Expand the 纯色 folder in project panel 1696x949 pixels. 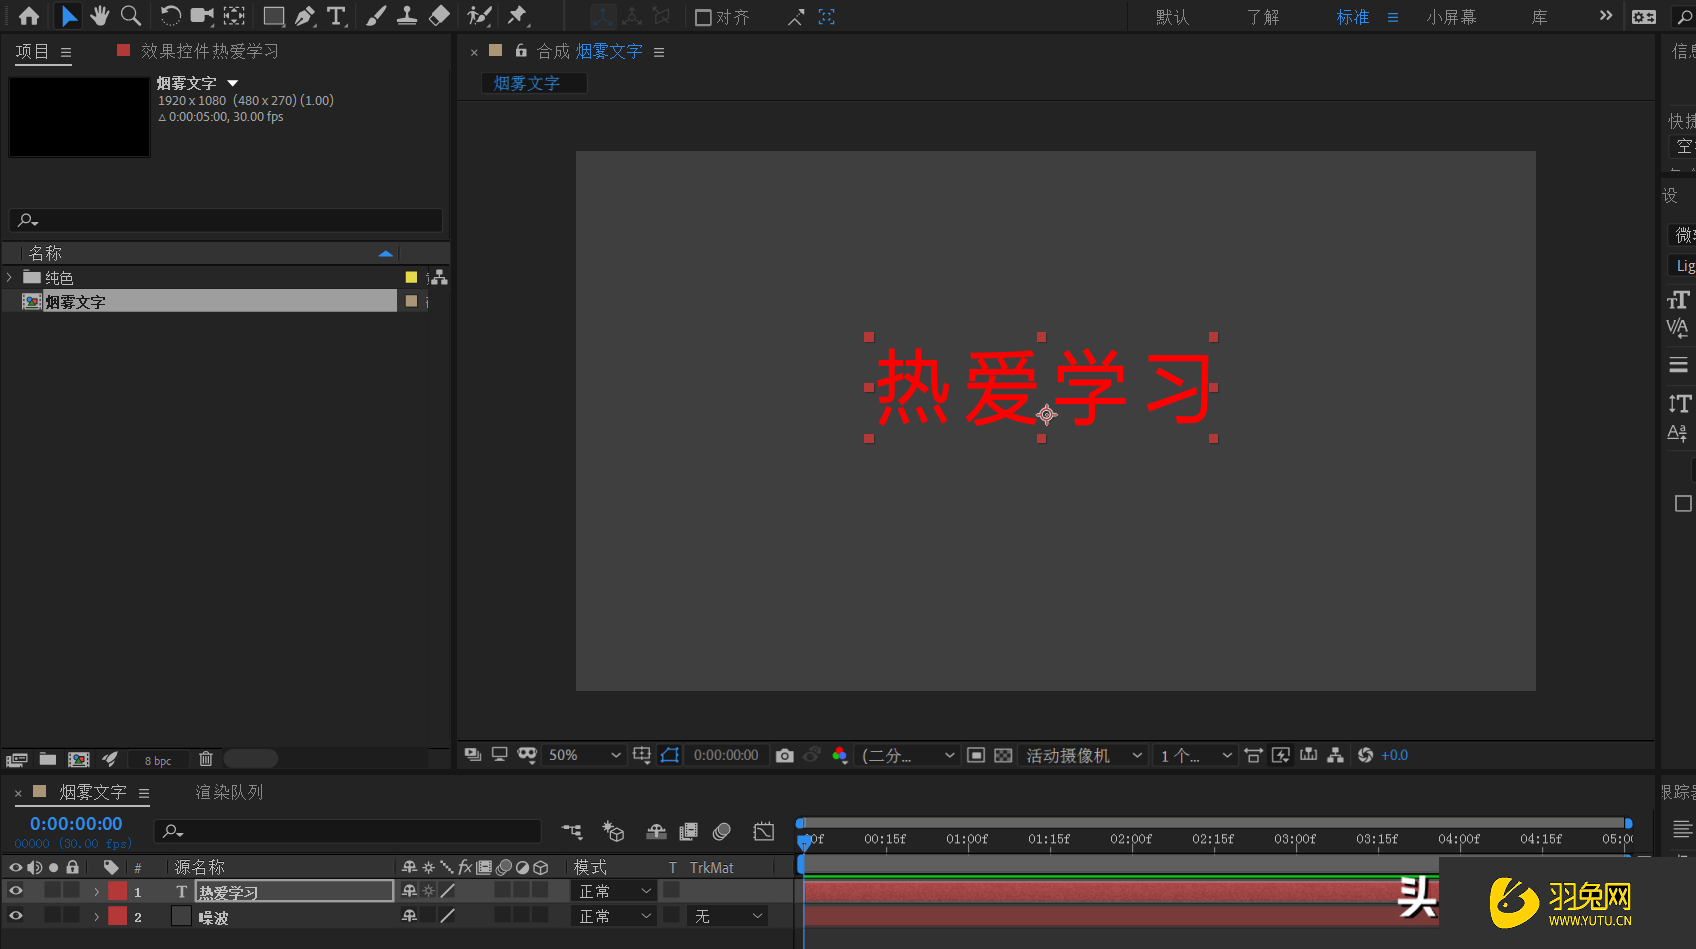point(10,277)
